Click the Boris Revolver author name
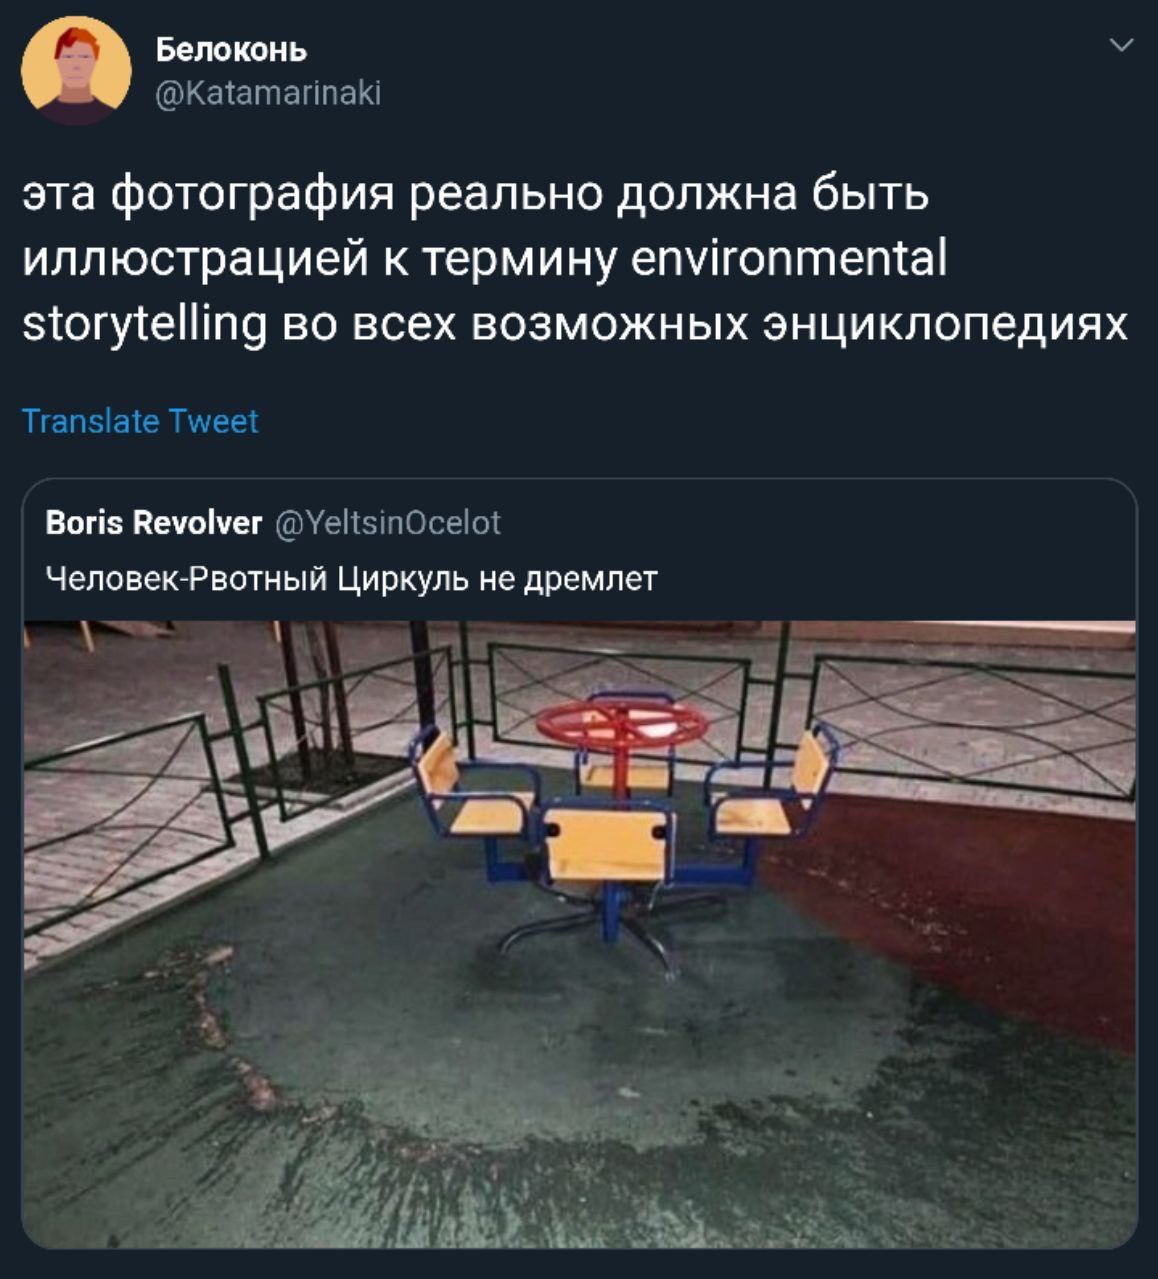 pyautogui.click(x=154, y=522)
